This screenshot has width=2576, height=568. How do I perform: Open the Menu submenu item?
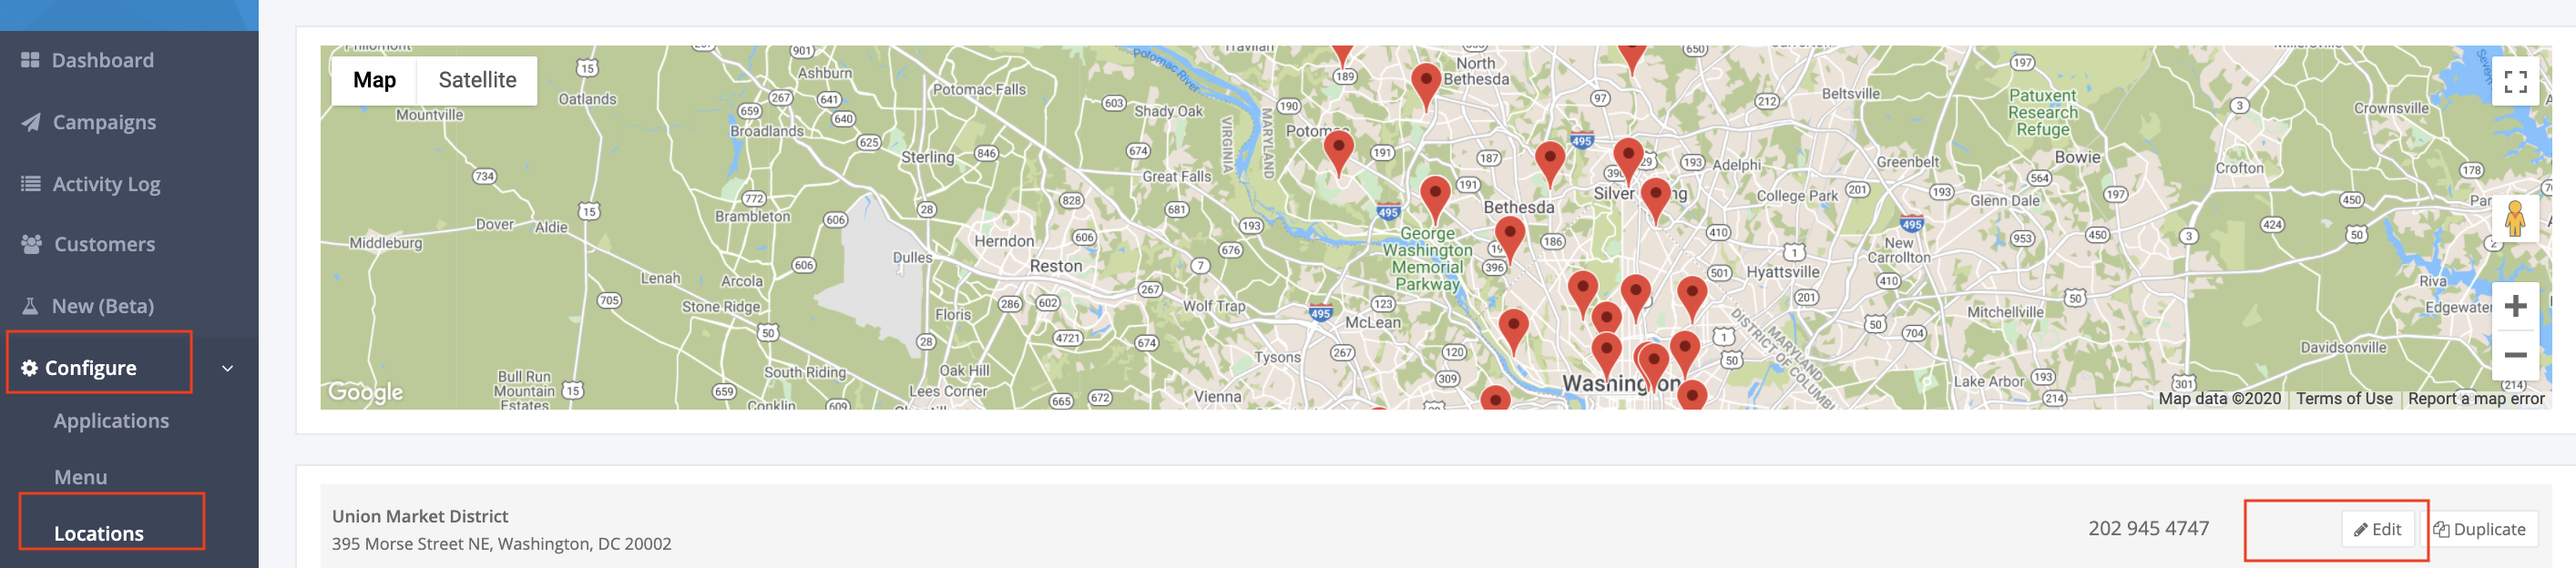click(80, 477)
